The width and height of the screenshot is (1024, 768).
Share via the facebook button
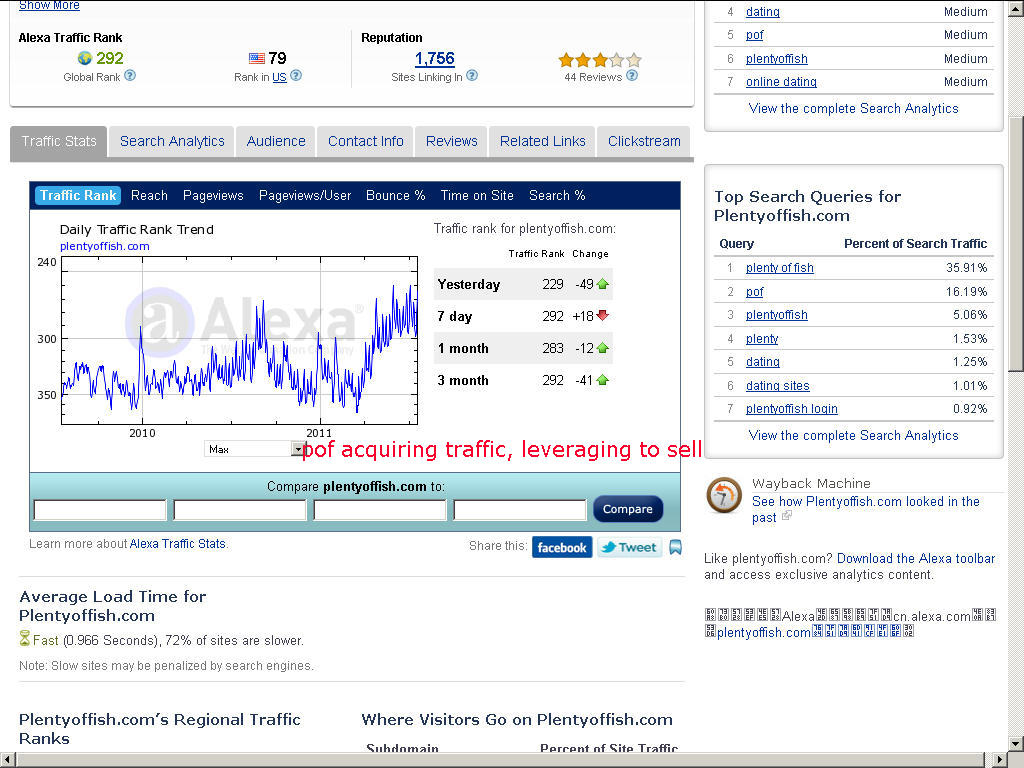coord(562,547)
